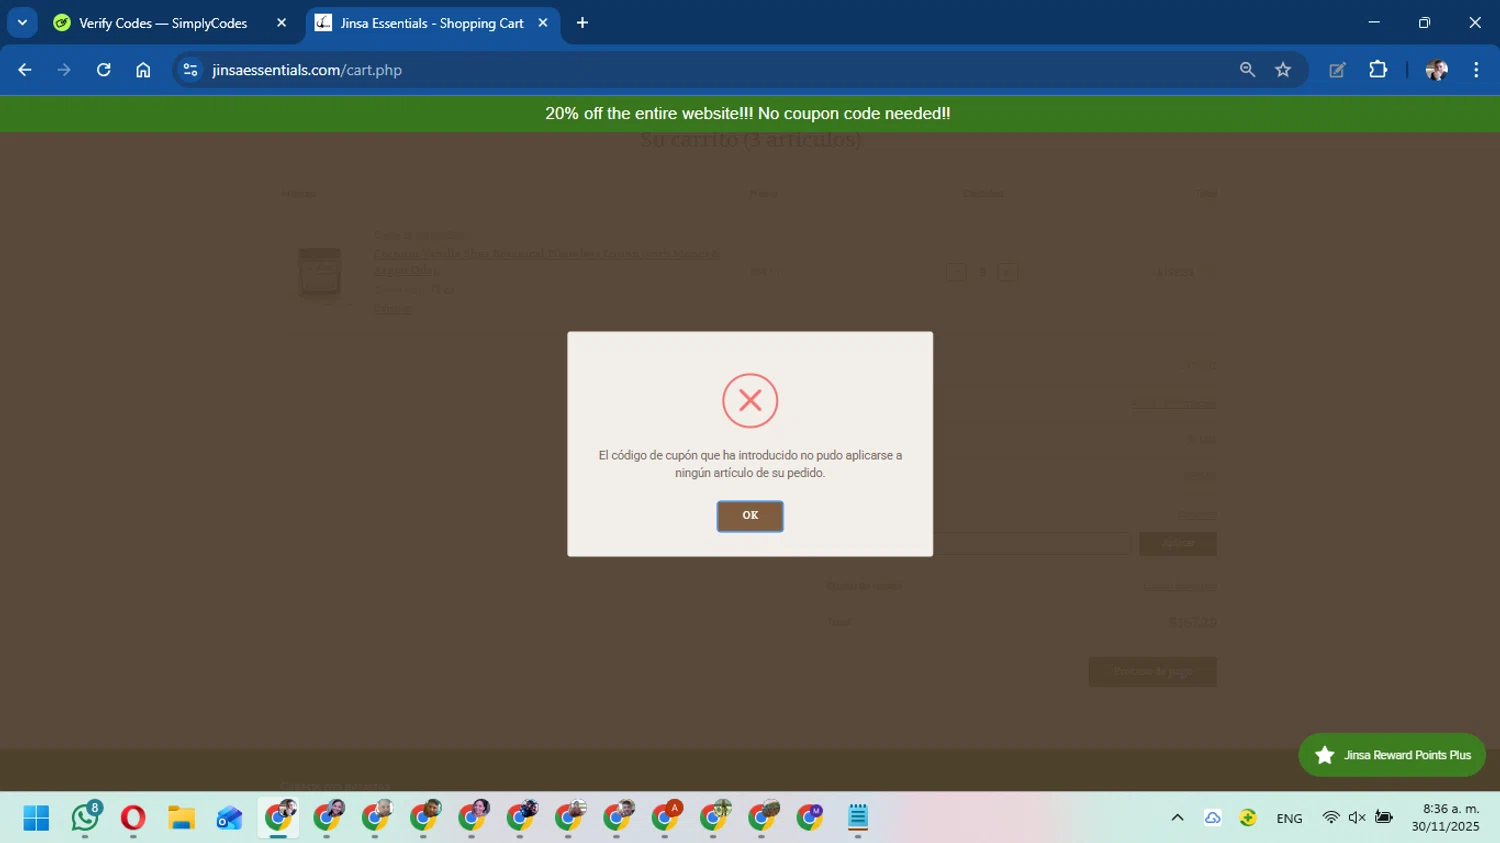
Task: Dismiss the coupon error with OK
Action: click(x=750, y=516)
